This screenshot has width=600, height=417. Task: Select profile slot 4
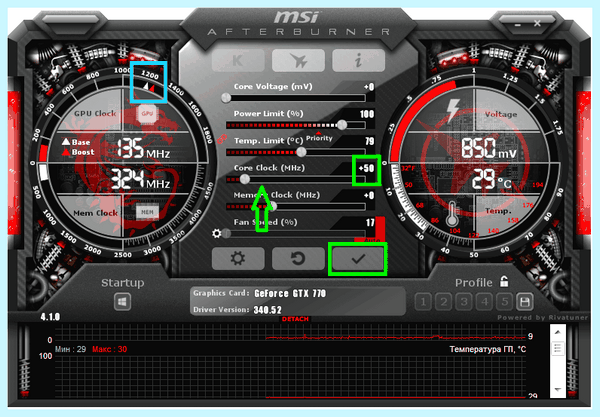click(x=484, y=302)
